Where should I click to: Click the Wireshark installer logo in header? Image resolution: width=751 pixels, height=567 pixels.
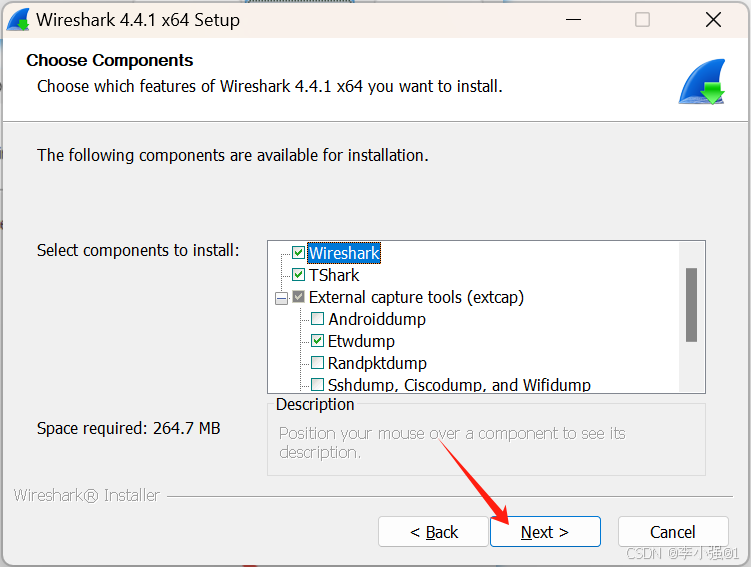pos(702,82)
